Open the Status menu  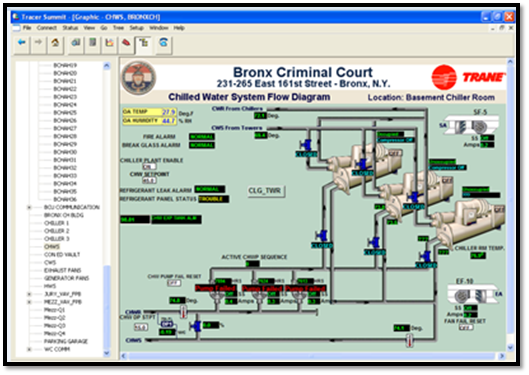tap(71, 28)
